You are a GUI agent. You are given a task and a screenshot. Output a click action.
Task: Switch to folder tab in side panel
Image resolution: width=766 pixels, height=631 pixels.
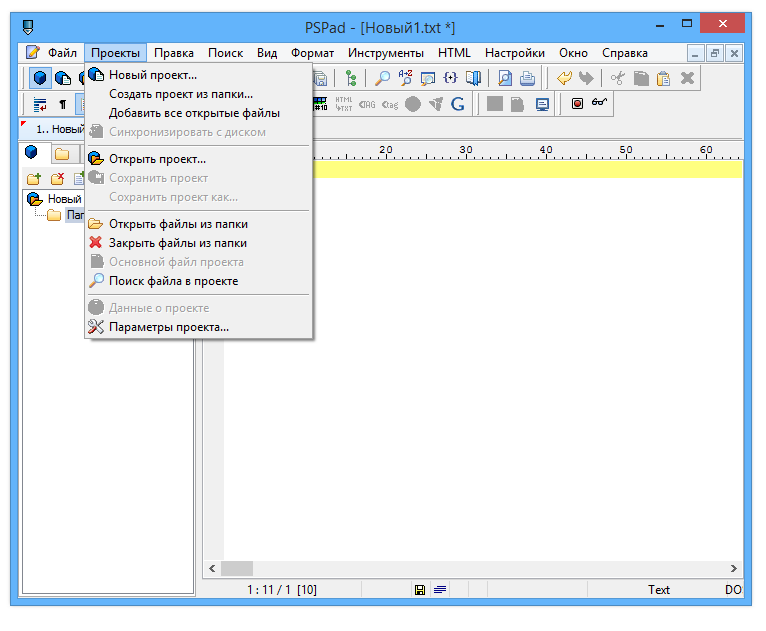coord(62,154)
